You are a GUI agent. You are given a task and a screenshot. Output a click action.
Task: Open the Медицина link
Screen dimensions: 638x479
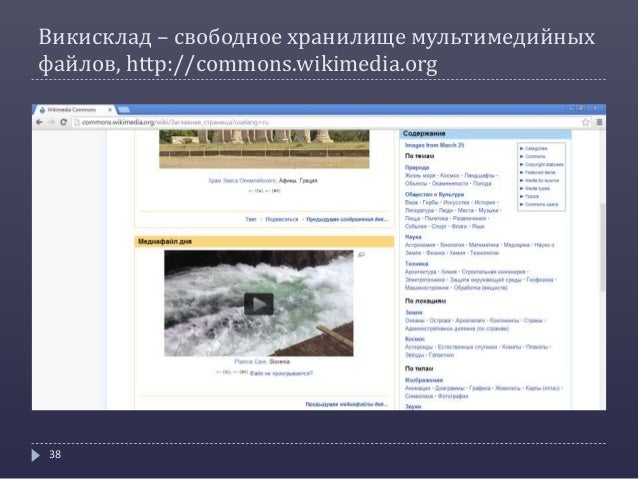pyautogui.click(x=517, y=245)
